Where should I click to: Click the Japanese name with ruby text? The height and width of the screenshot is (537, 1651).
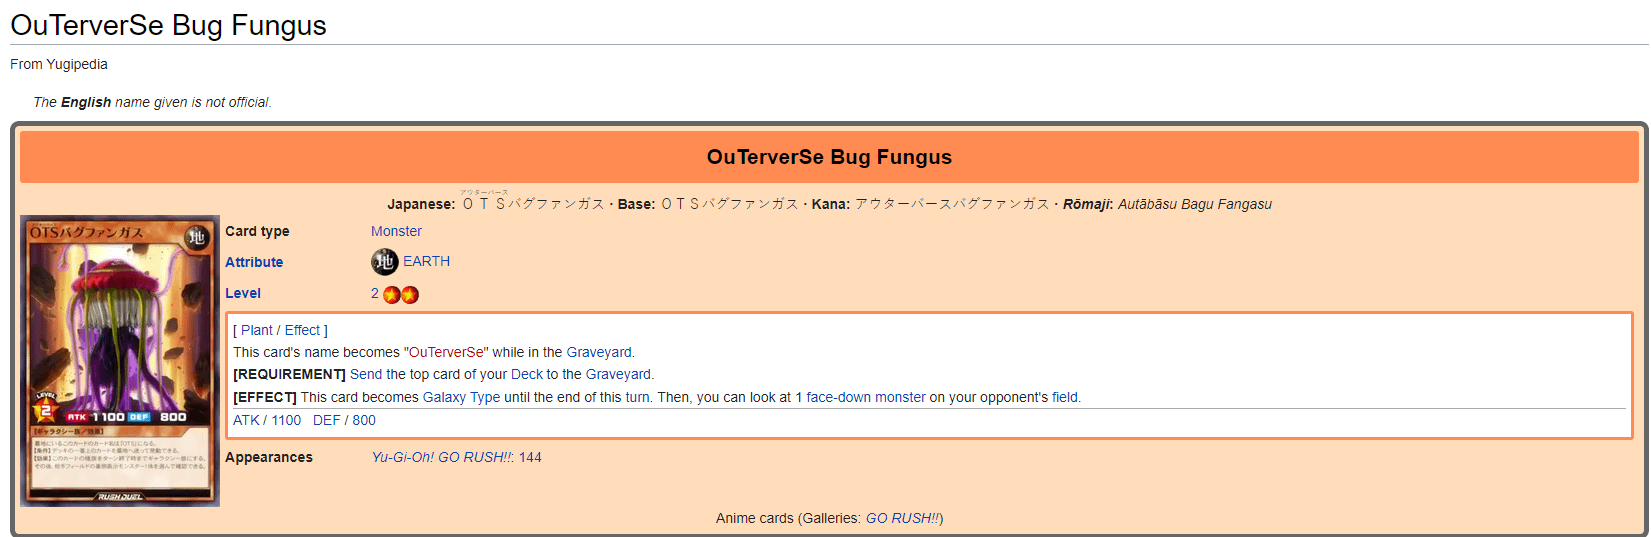tap(532, 201)
